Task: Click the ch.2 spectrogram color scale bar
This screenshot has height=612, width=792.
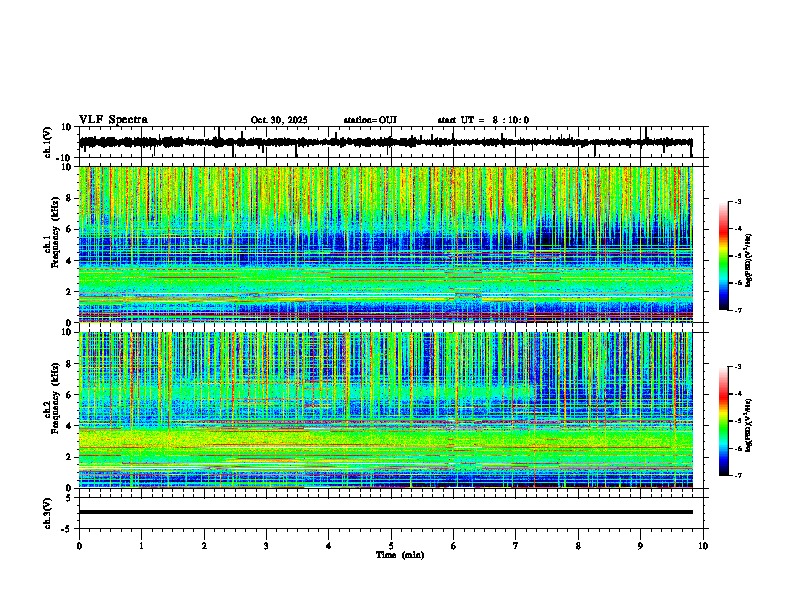Action: click(x=724, y=421)
